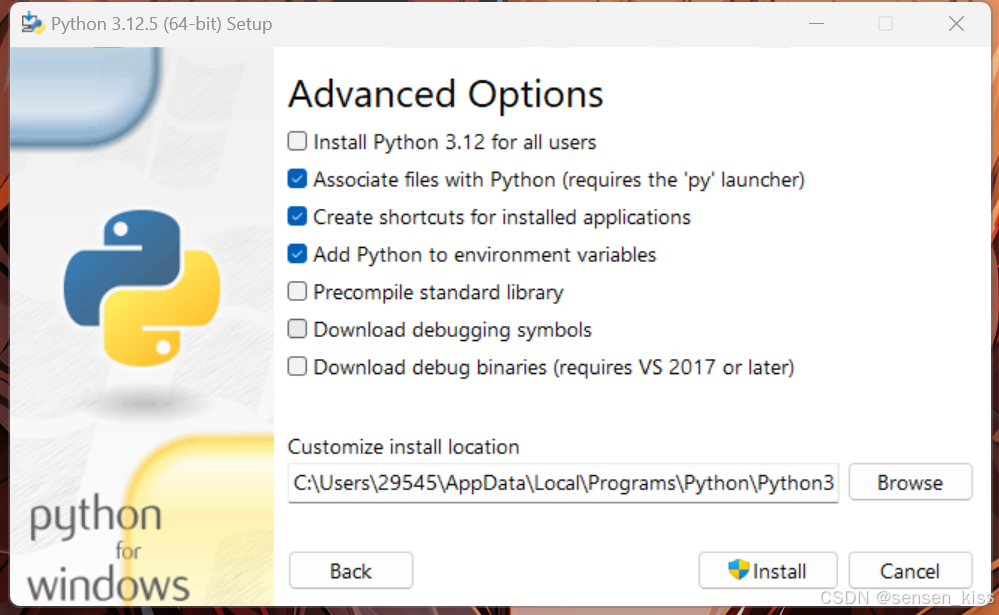
Task: Enable Install Python 3.12 for all users
Action: point(297,142)
